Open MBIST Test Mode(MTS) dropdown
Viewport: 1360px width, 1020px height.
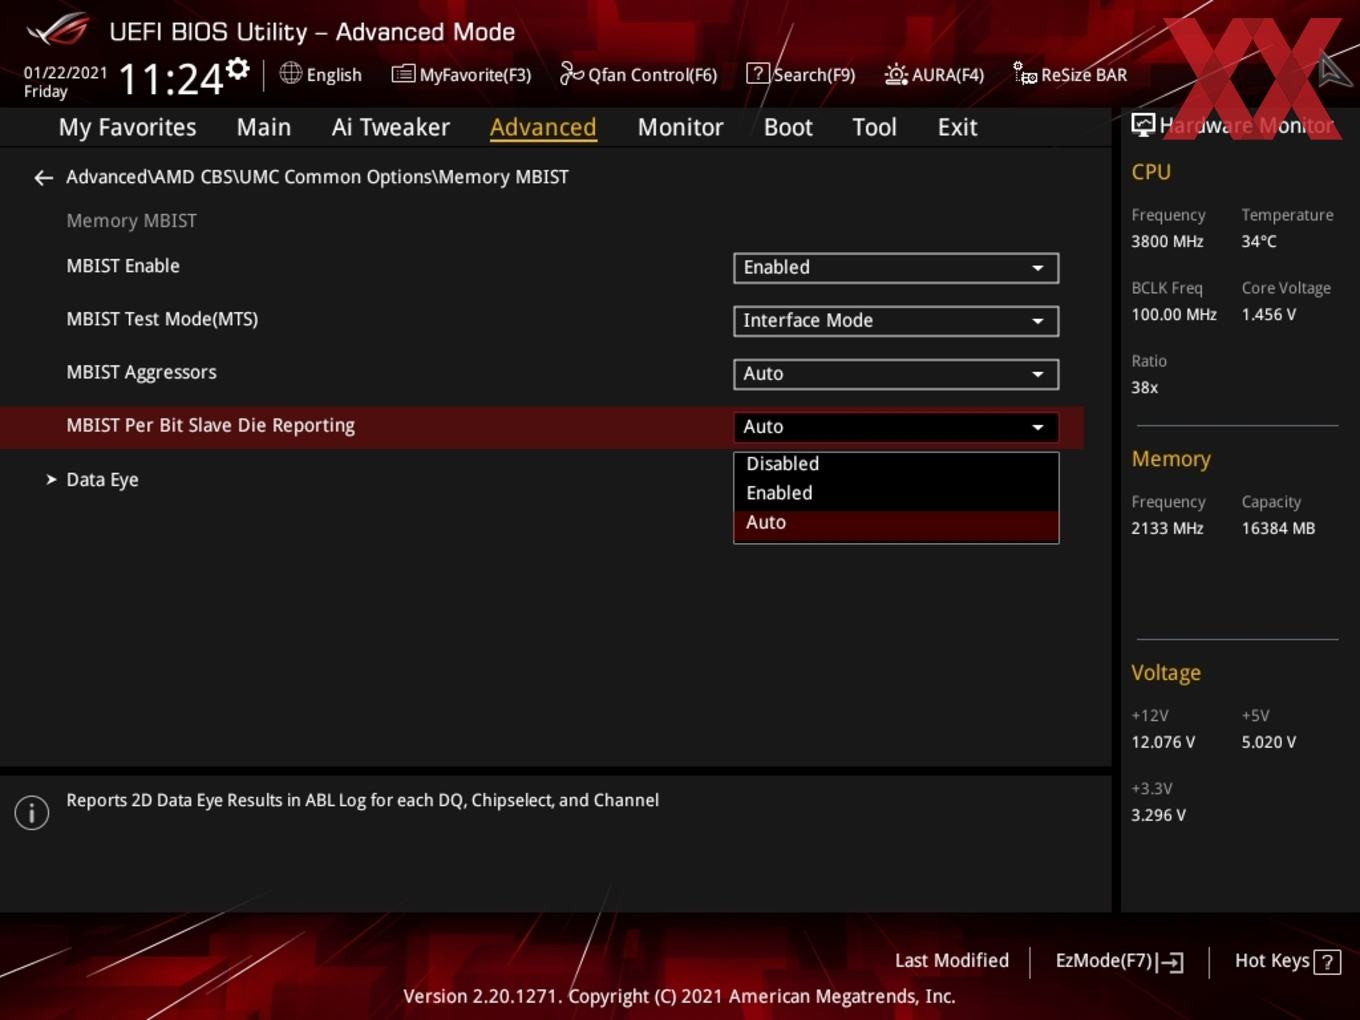click(x=896, y=321)
